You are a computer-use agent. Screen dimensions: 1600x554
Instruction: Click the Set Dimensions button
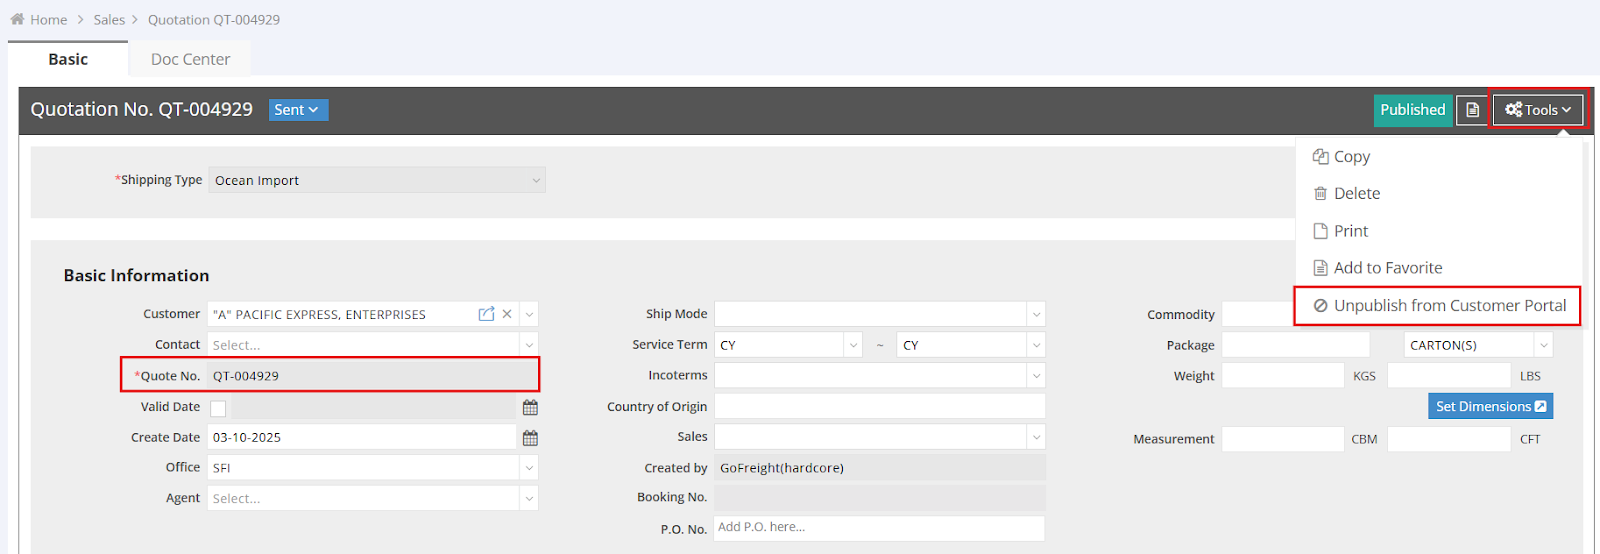tap(1490, 406)
